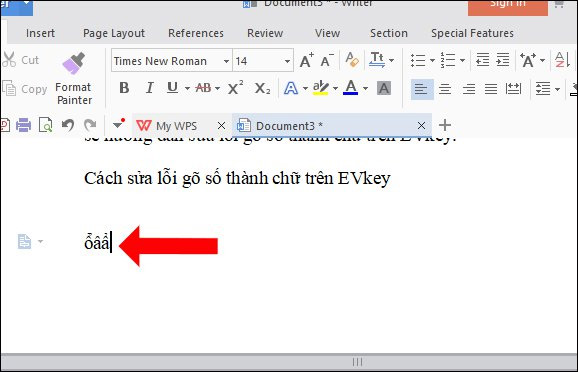Set Align Left paragraph alignment
The height and width of the screenshot is (372, 578).
(x=421, y=89)
